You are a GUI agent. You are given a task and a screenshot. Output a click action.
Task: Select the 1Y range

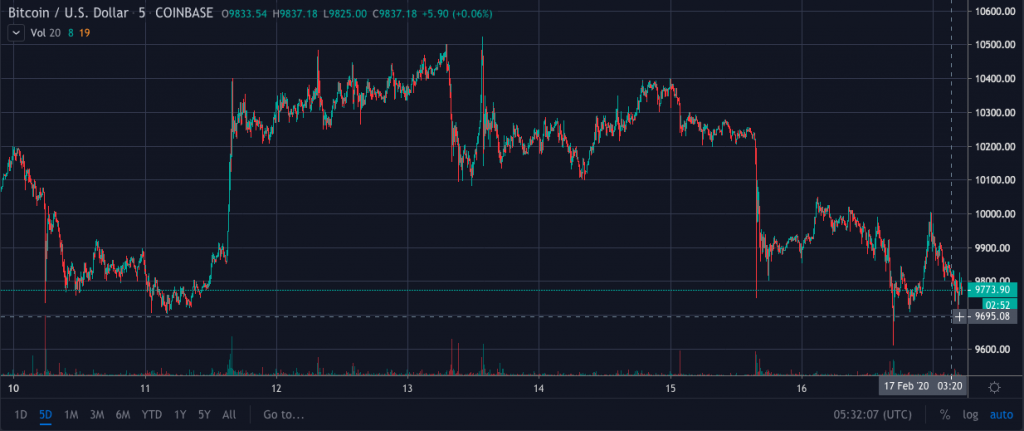pyautogui.click(x=180, y=414)
